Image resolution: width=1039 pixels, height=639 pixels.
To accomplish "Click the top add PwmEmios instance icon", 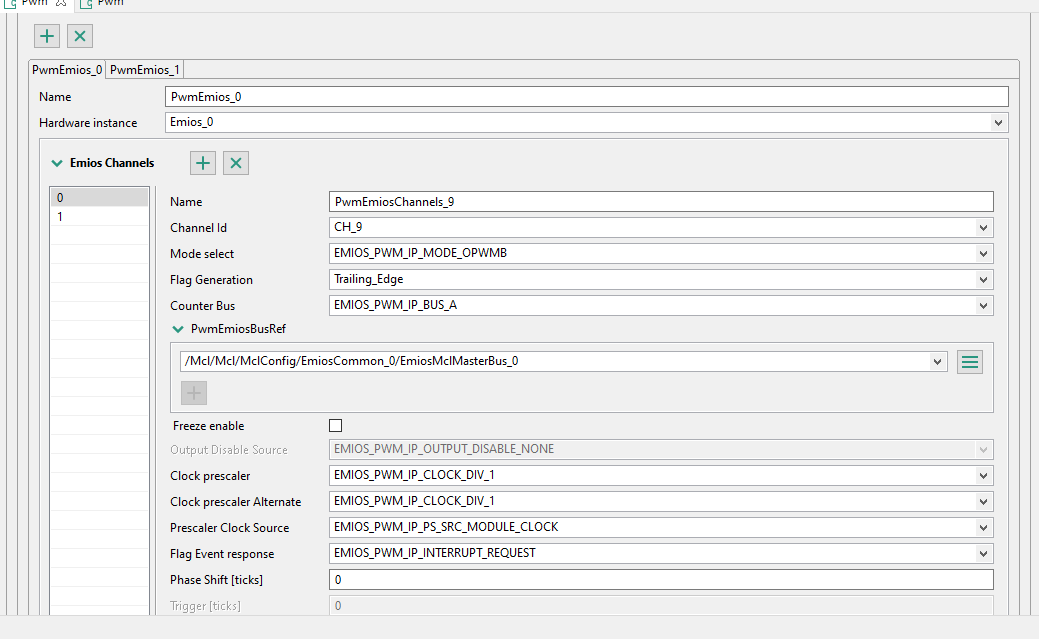I will [47, 36].
